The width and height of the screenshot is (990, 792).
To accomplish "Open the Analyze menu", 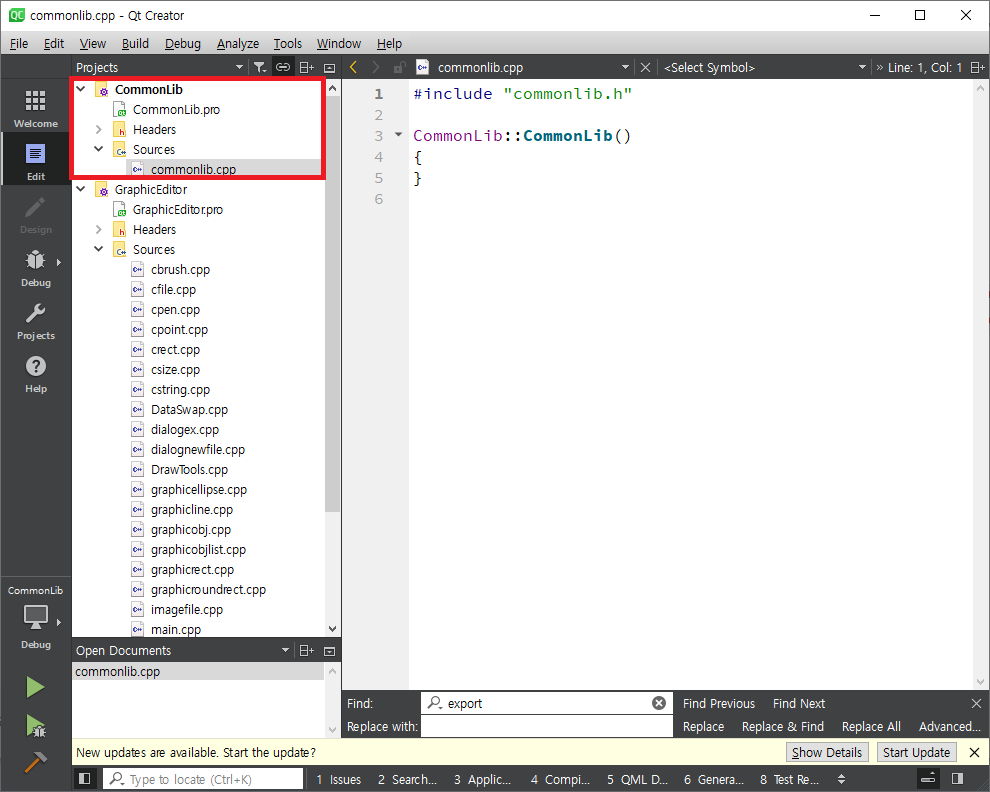I will [x=238, y=44].
